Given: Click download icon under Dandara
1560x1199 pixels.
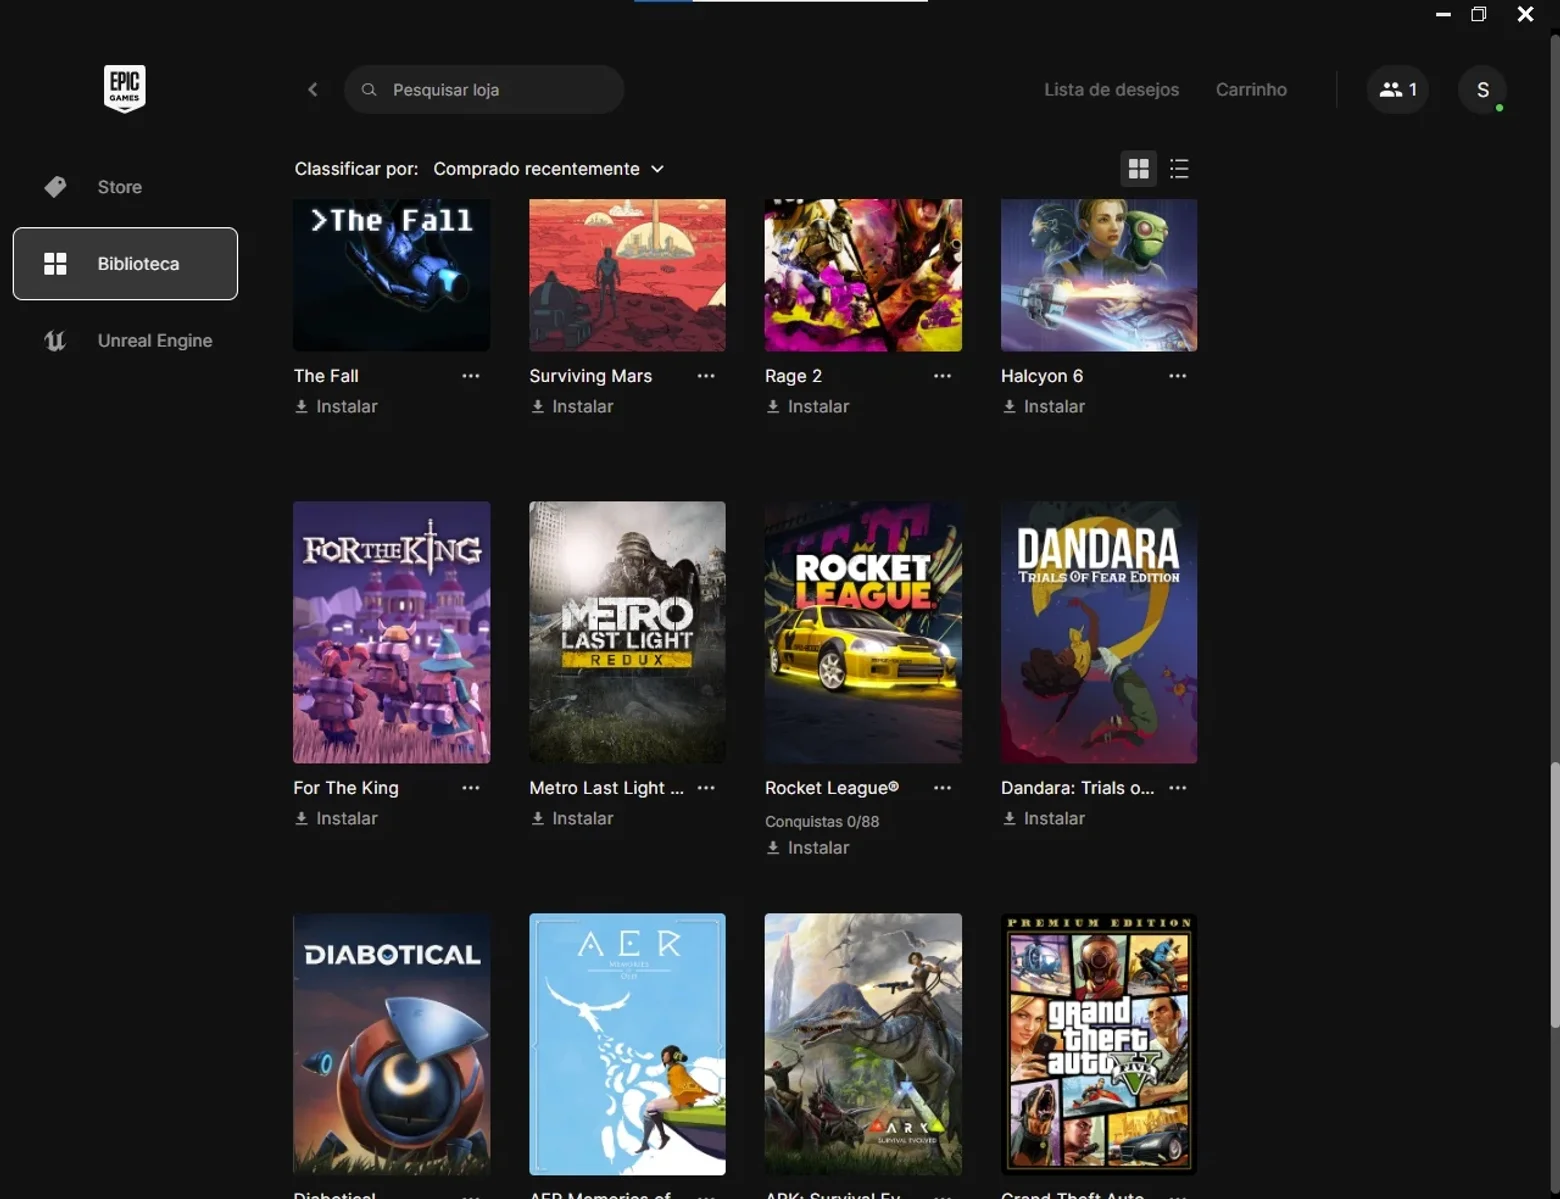Looking at the screenshot, I should (1009, 819).
